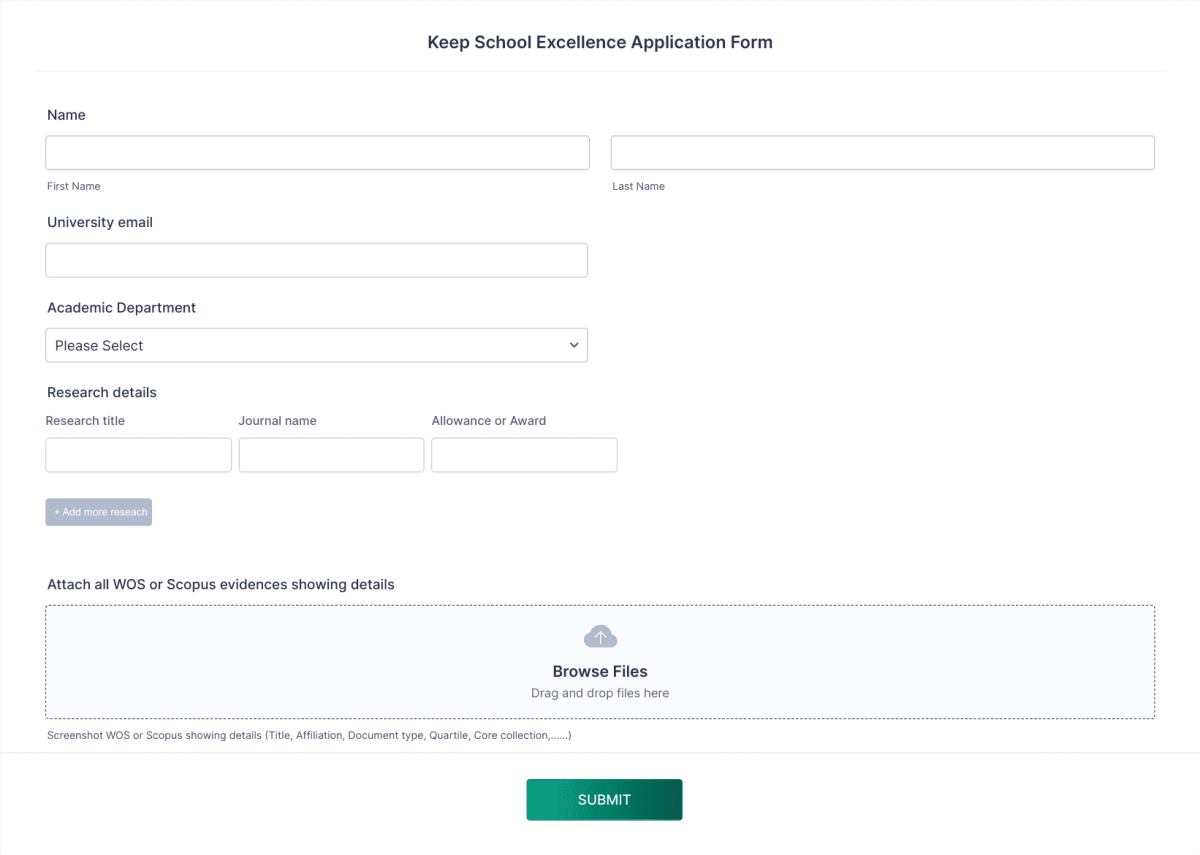
Task: Click the Browse Files upload area
Action: click(x=600, y=671)
